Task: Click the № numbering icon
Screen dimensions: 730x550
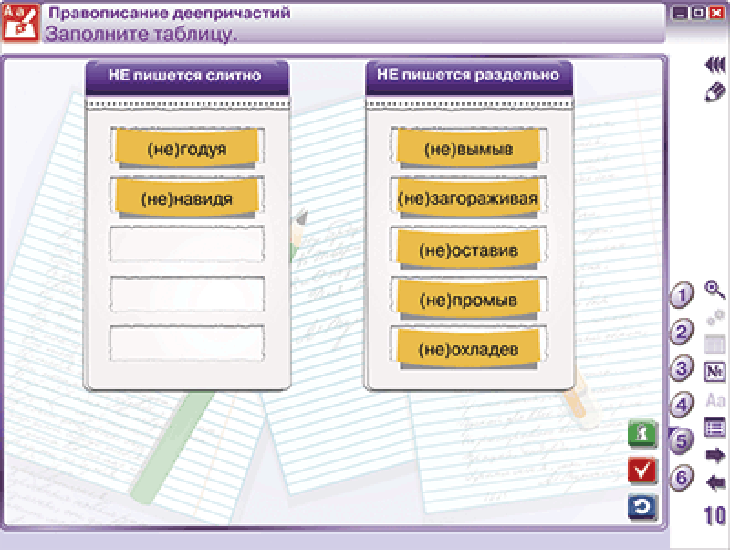Action: [x=715, y=372]
